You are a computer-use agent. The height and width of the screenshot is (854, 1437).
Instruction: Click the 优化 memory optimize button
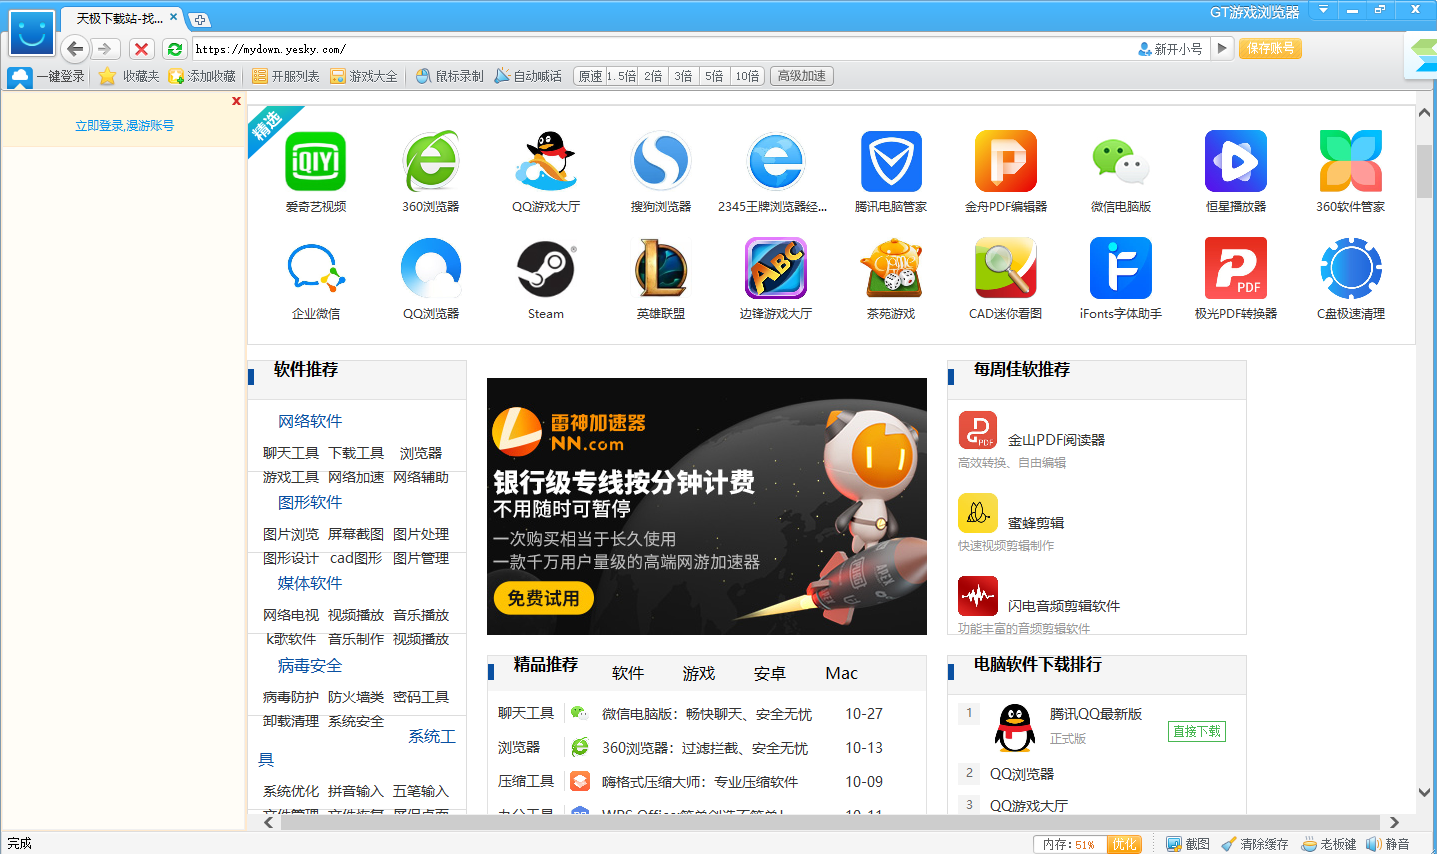tap(1124, 844)
